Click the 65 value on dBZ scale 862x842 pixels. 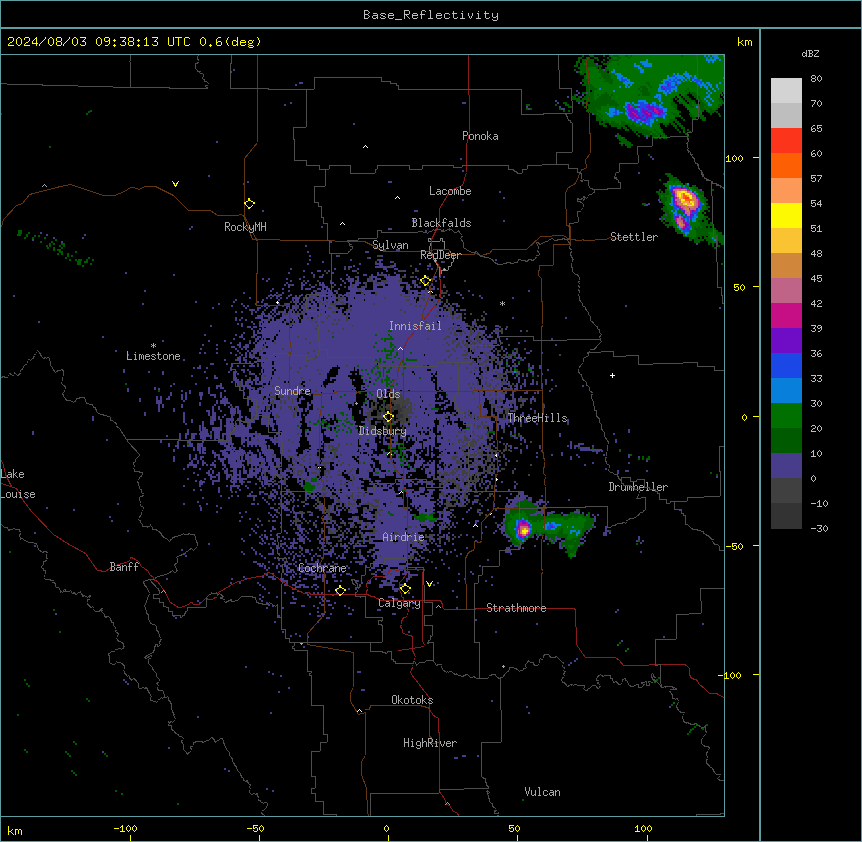coord(816,129)
